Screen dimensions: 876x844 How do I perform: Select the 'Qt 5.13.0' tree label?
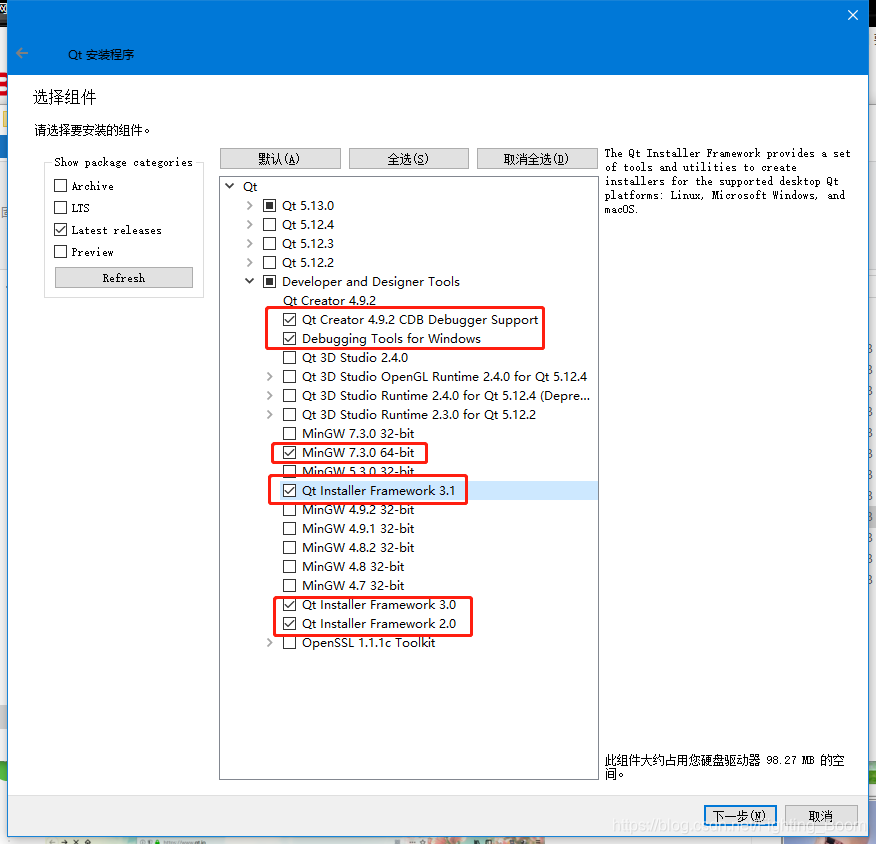pos(308,206)
